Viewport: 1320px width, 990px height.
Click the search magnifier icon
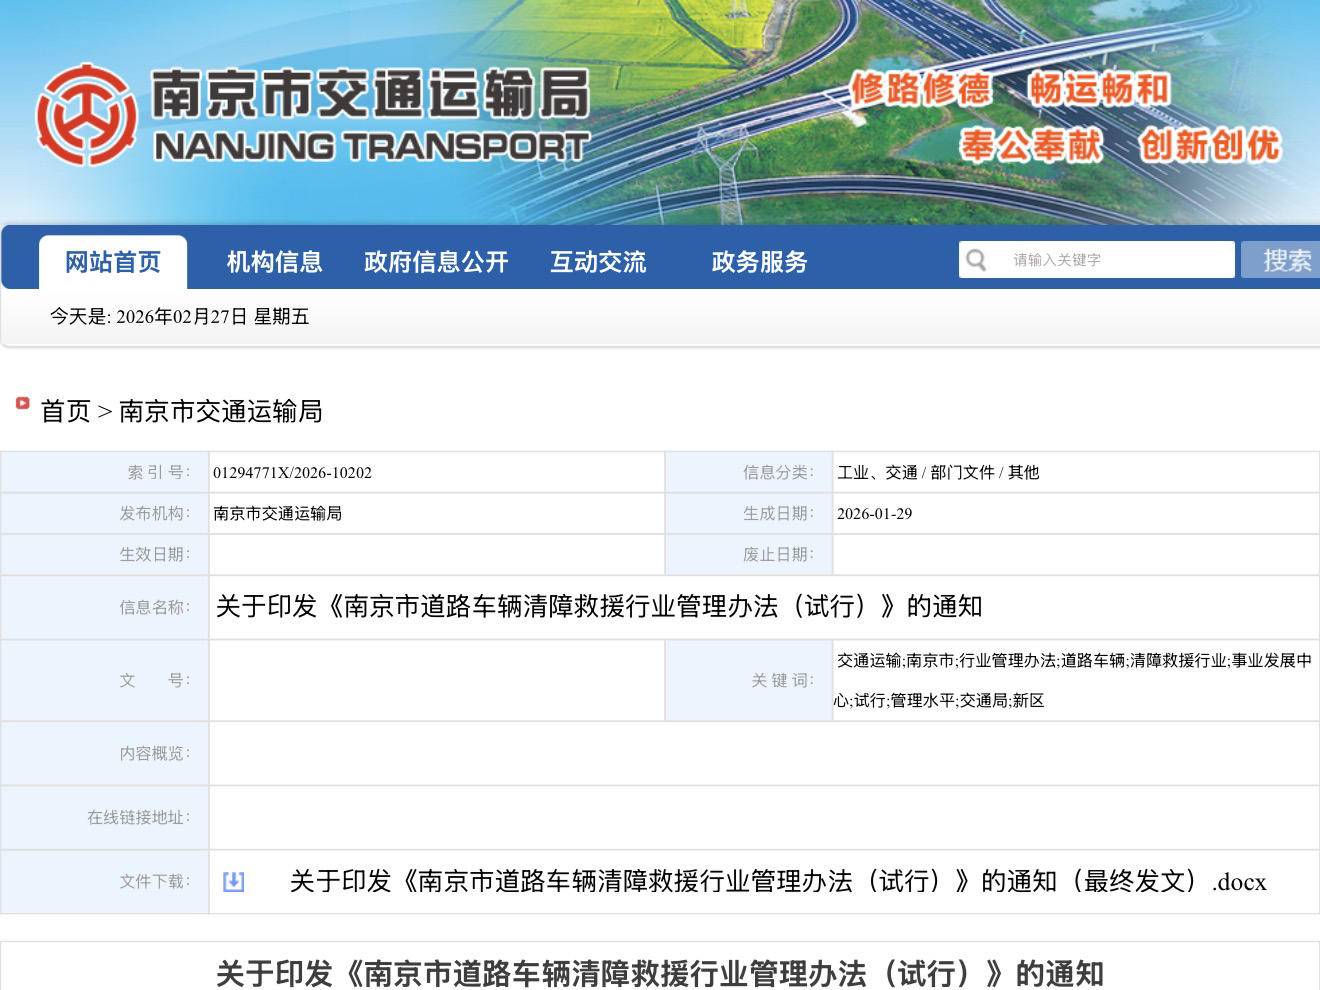click(976, 260)
